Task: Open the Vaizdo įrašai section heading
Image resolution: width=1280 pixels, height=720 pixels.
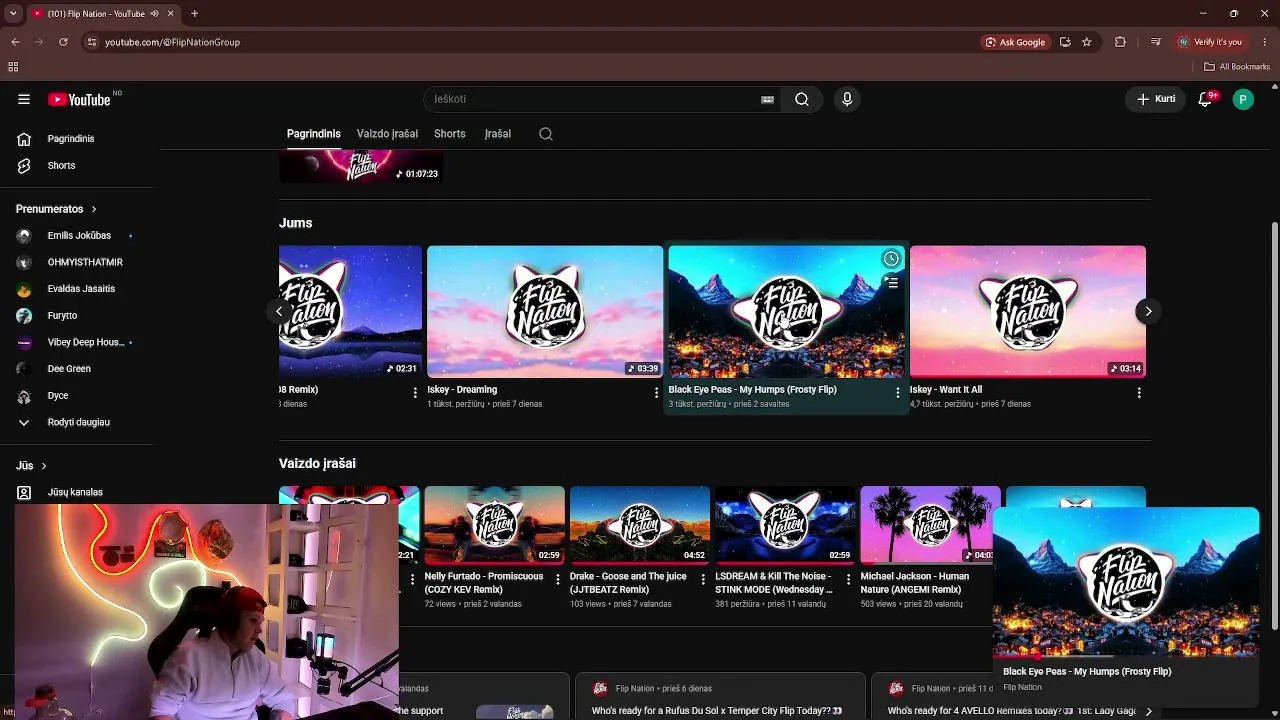Action: (317, 464)
